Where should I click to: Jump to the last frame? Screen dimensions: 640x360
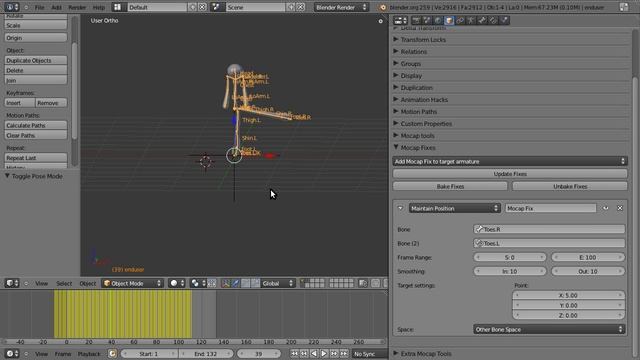pyautogui.click(x=344, y=353)
